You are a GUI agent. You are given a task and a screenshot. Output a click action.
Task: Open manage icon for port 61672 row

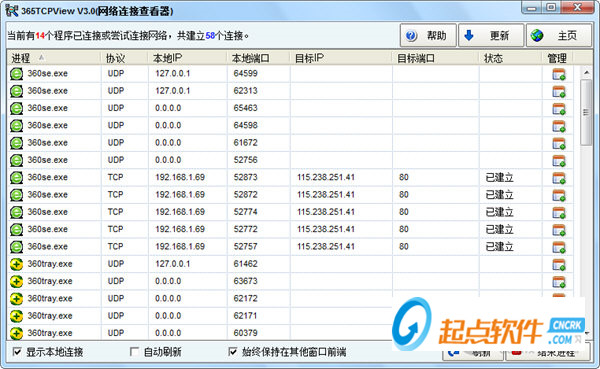pos(559,143)
